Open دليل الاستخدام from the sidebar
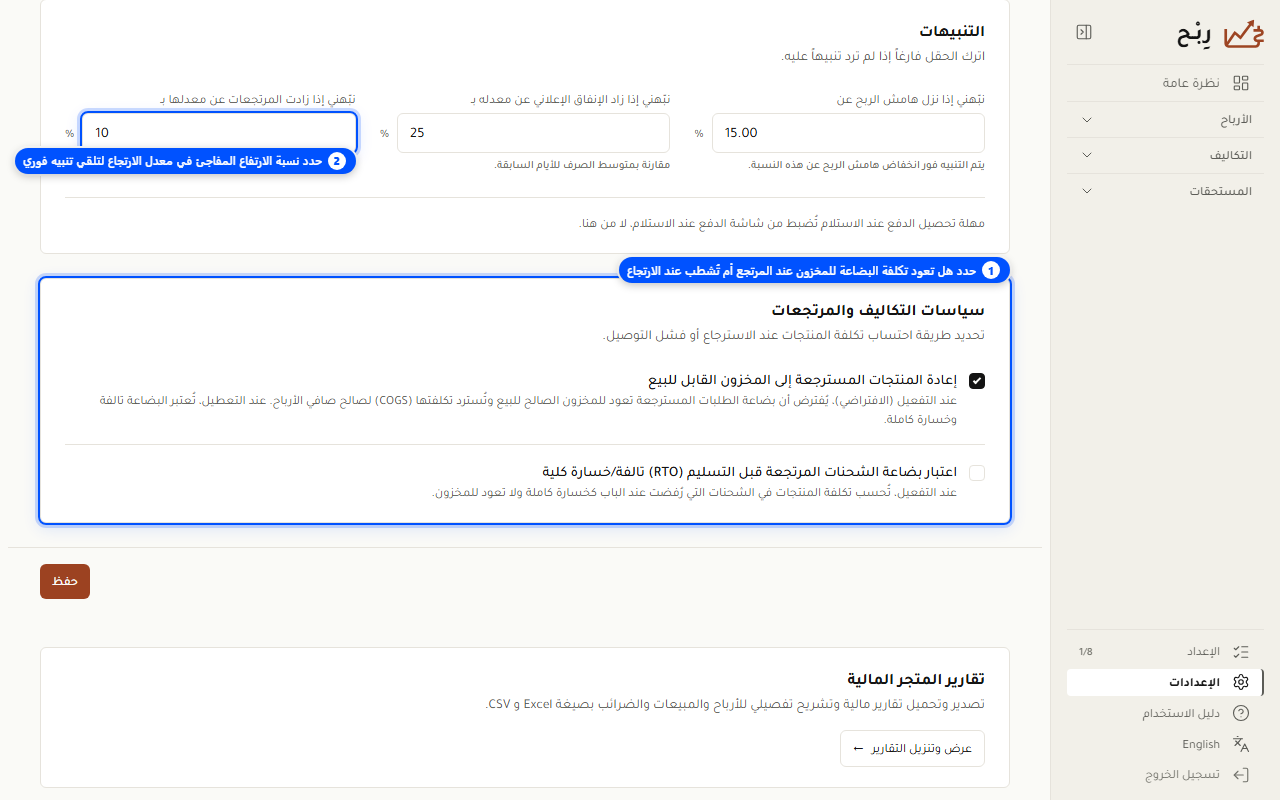 click(x=1166, y=713)
